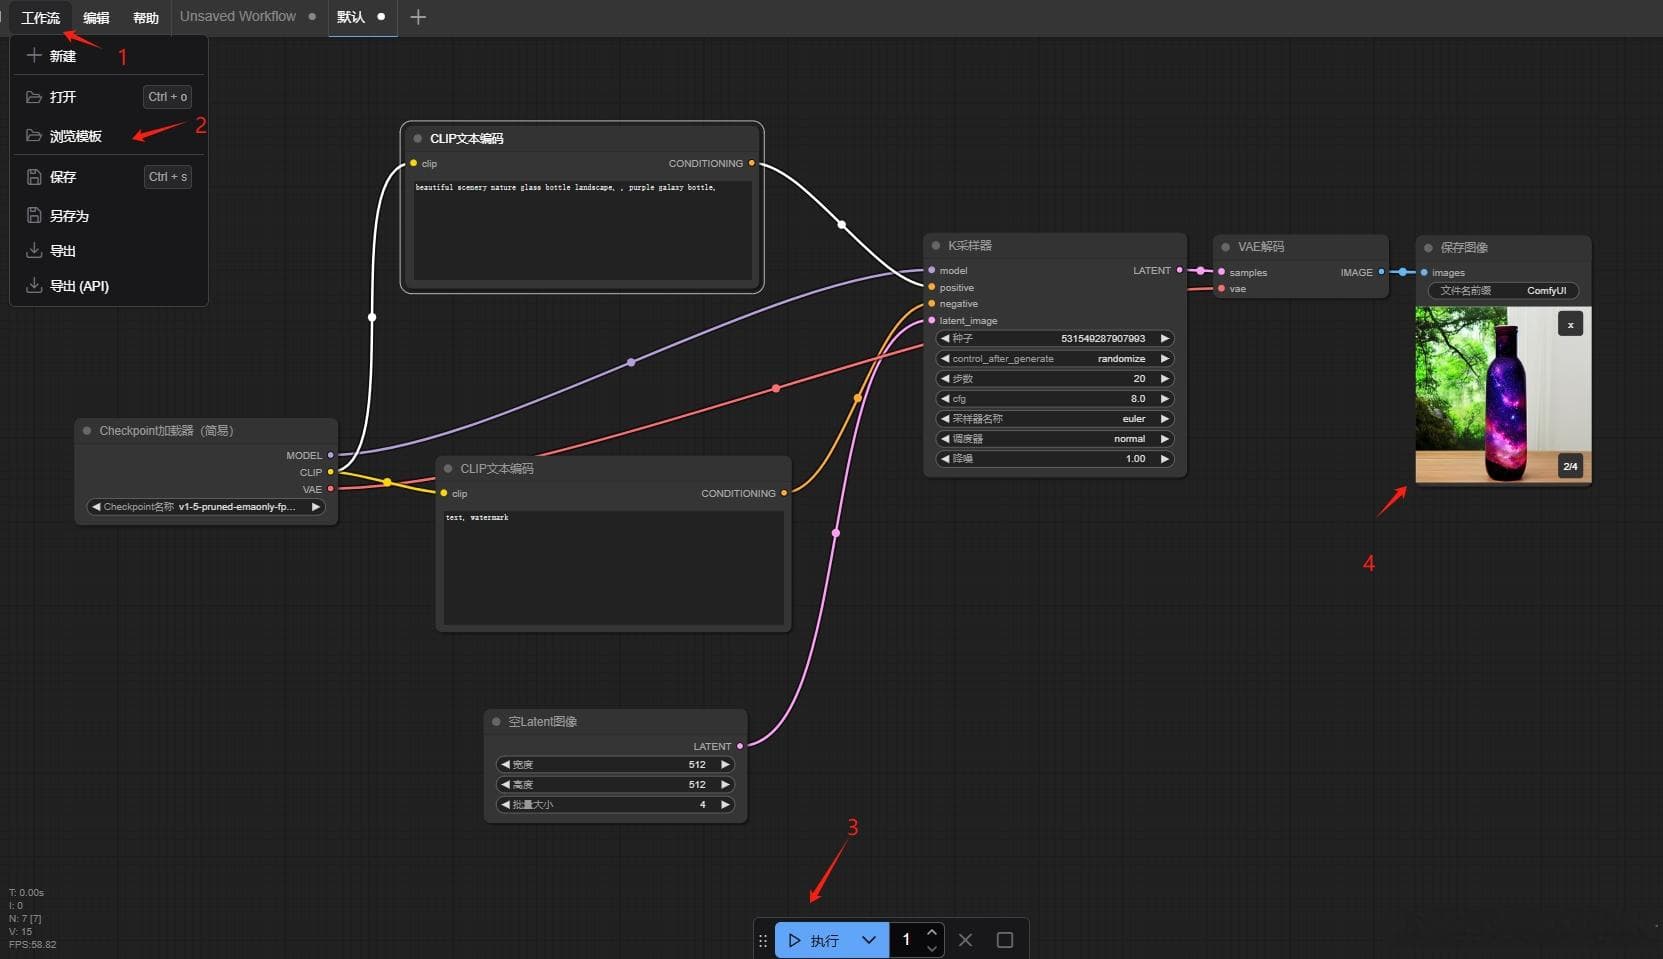
Task: Choose 导出 from workflow menu
Action: coord(108,251)
